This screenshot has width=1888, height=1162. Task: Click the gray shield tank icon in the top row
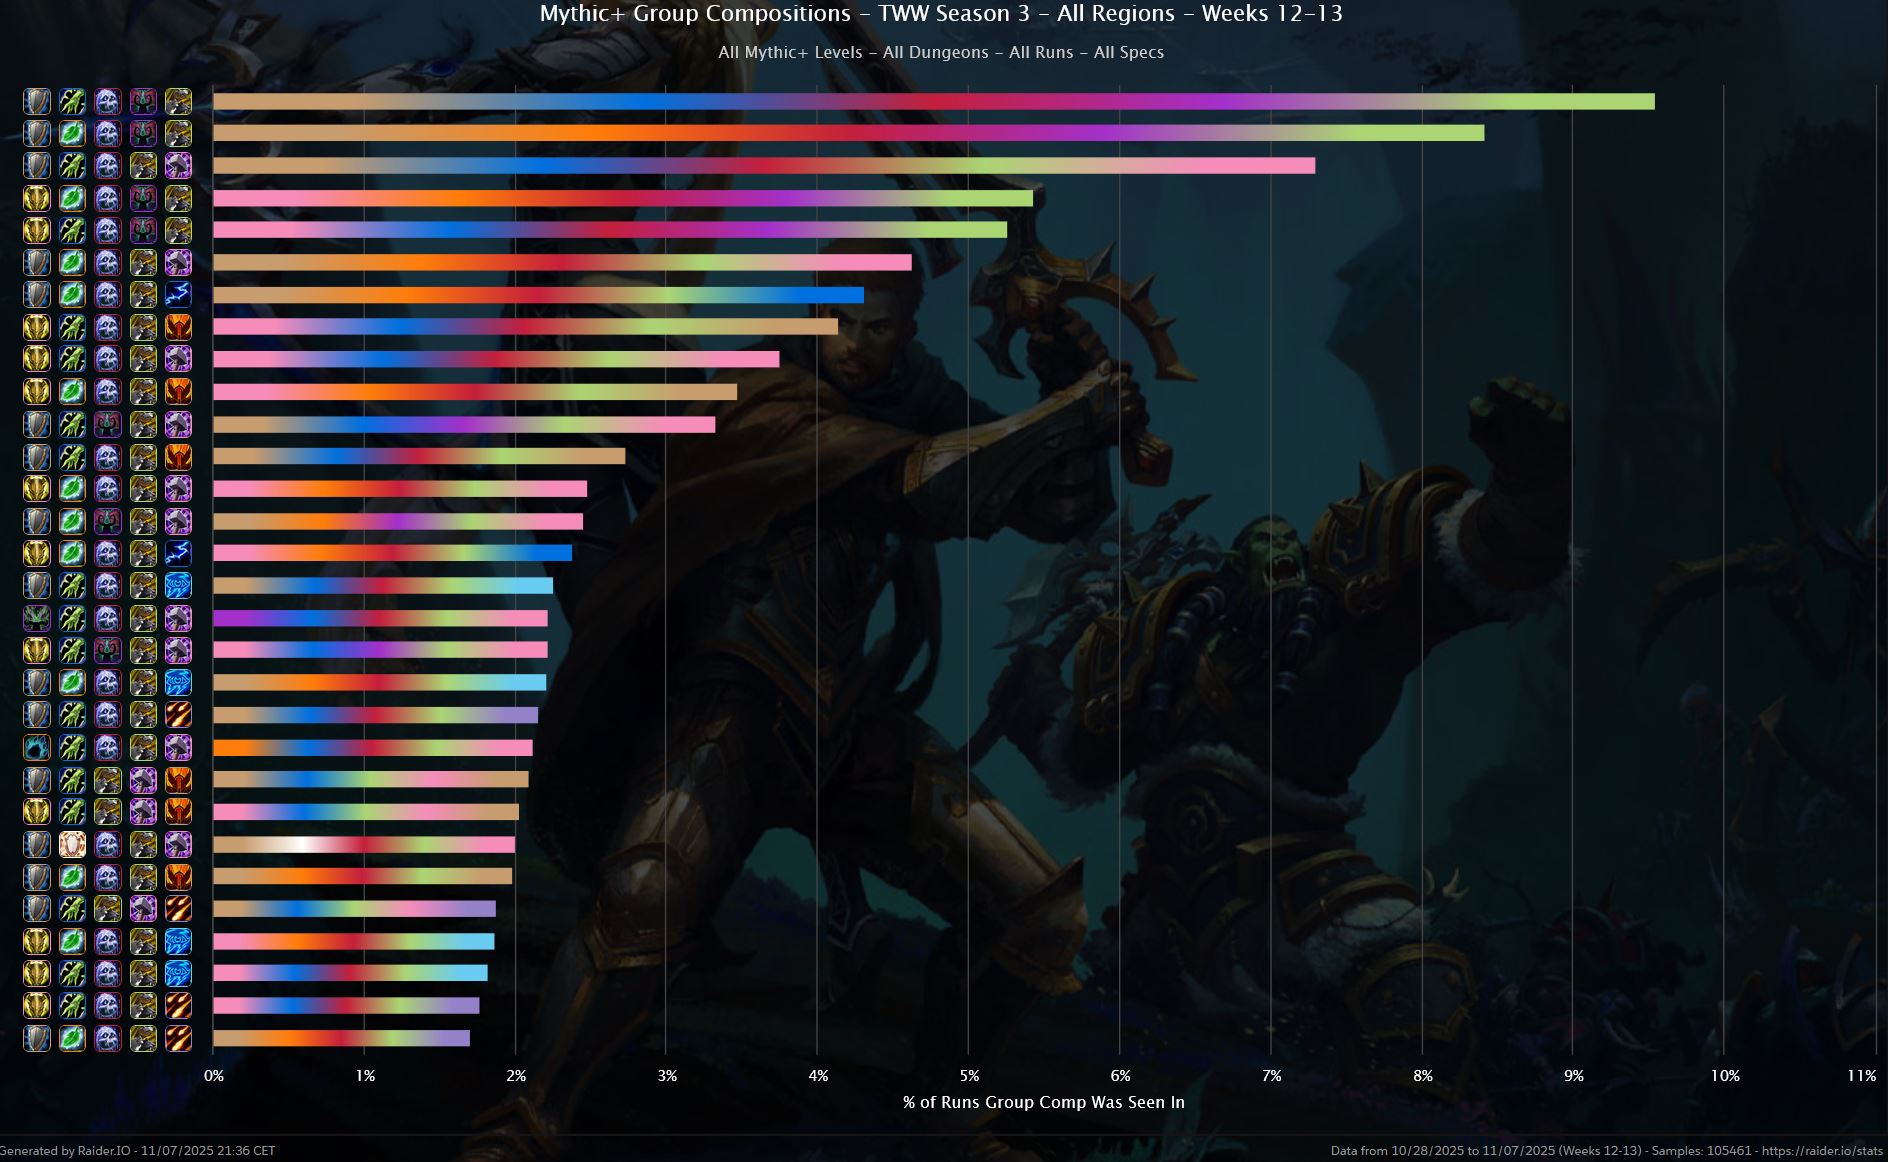(x=37, y=102)
